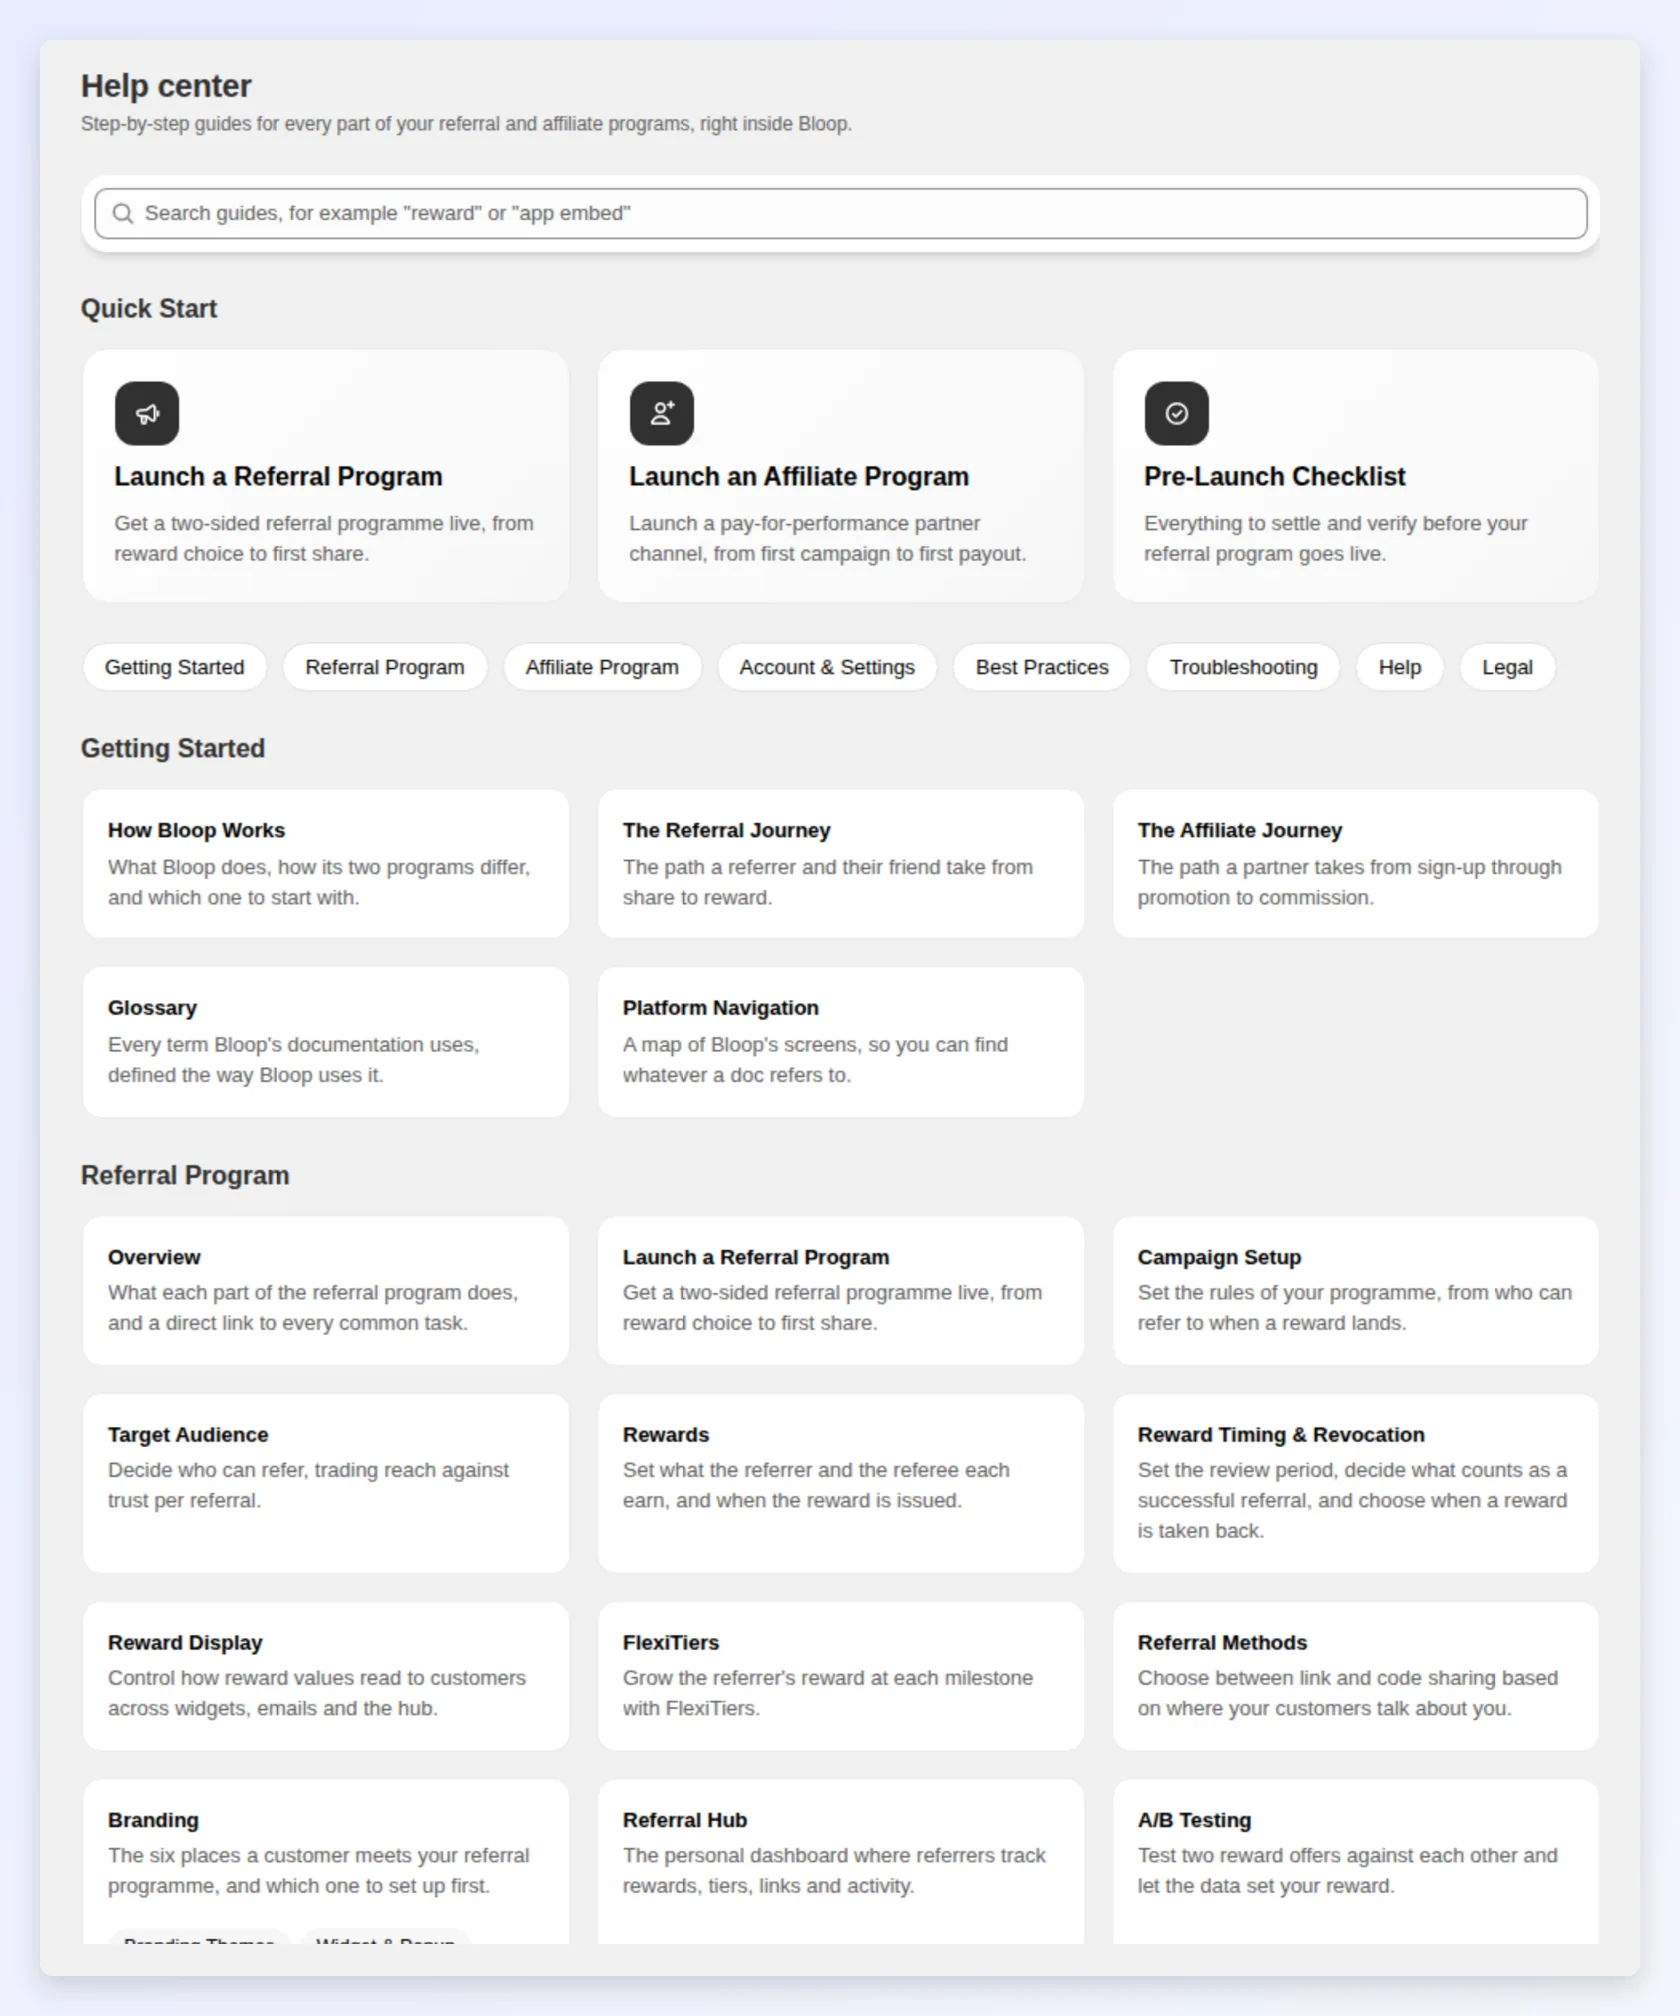Click the Help center page title

[x=166, y=86]
